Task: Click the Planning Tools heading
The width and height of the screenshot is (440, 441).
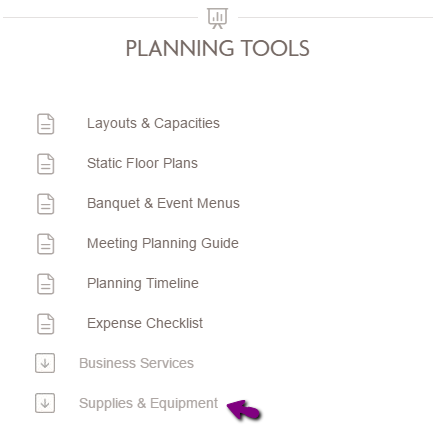Action: (218, 49)
